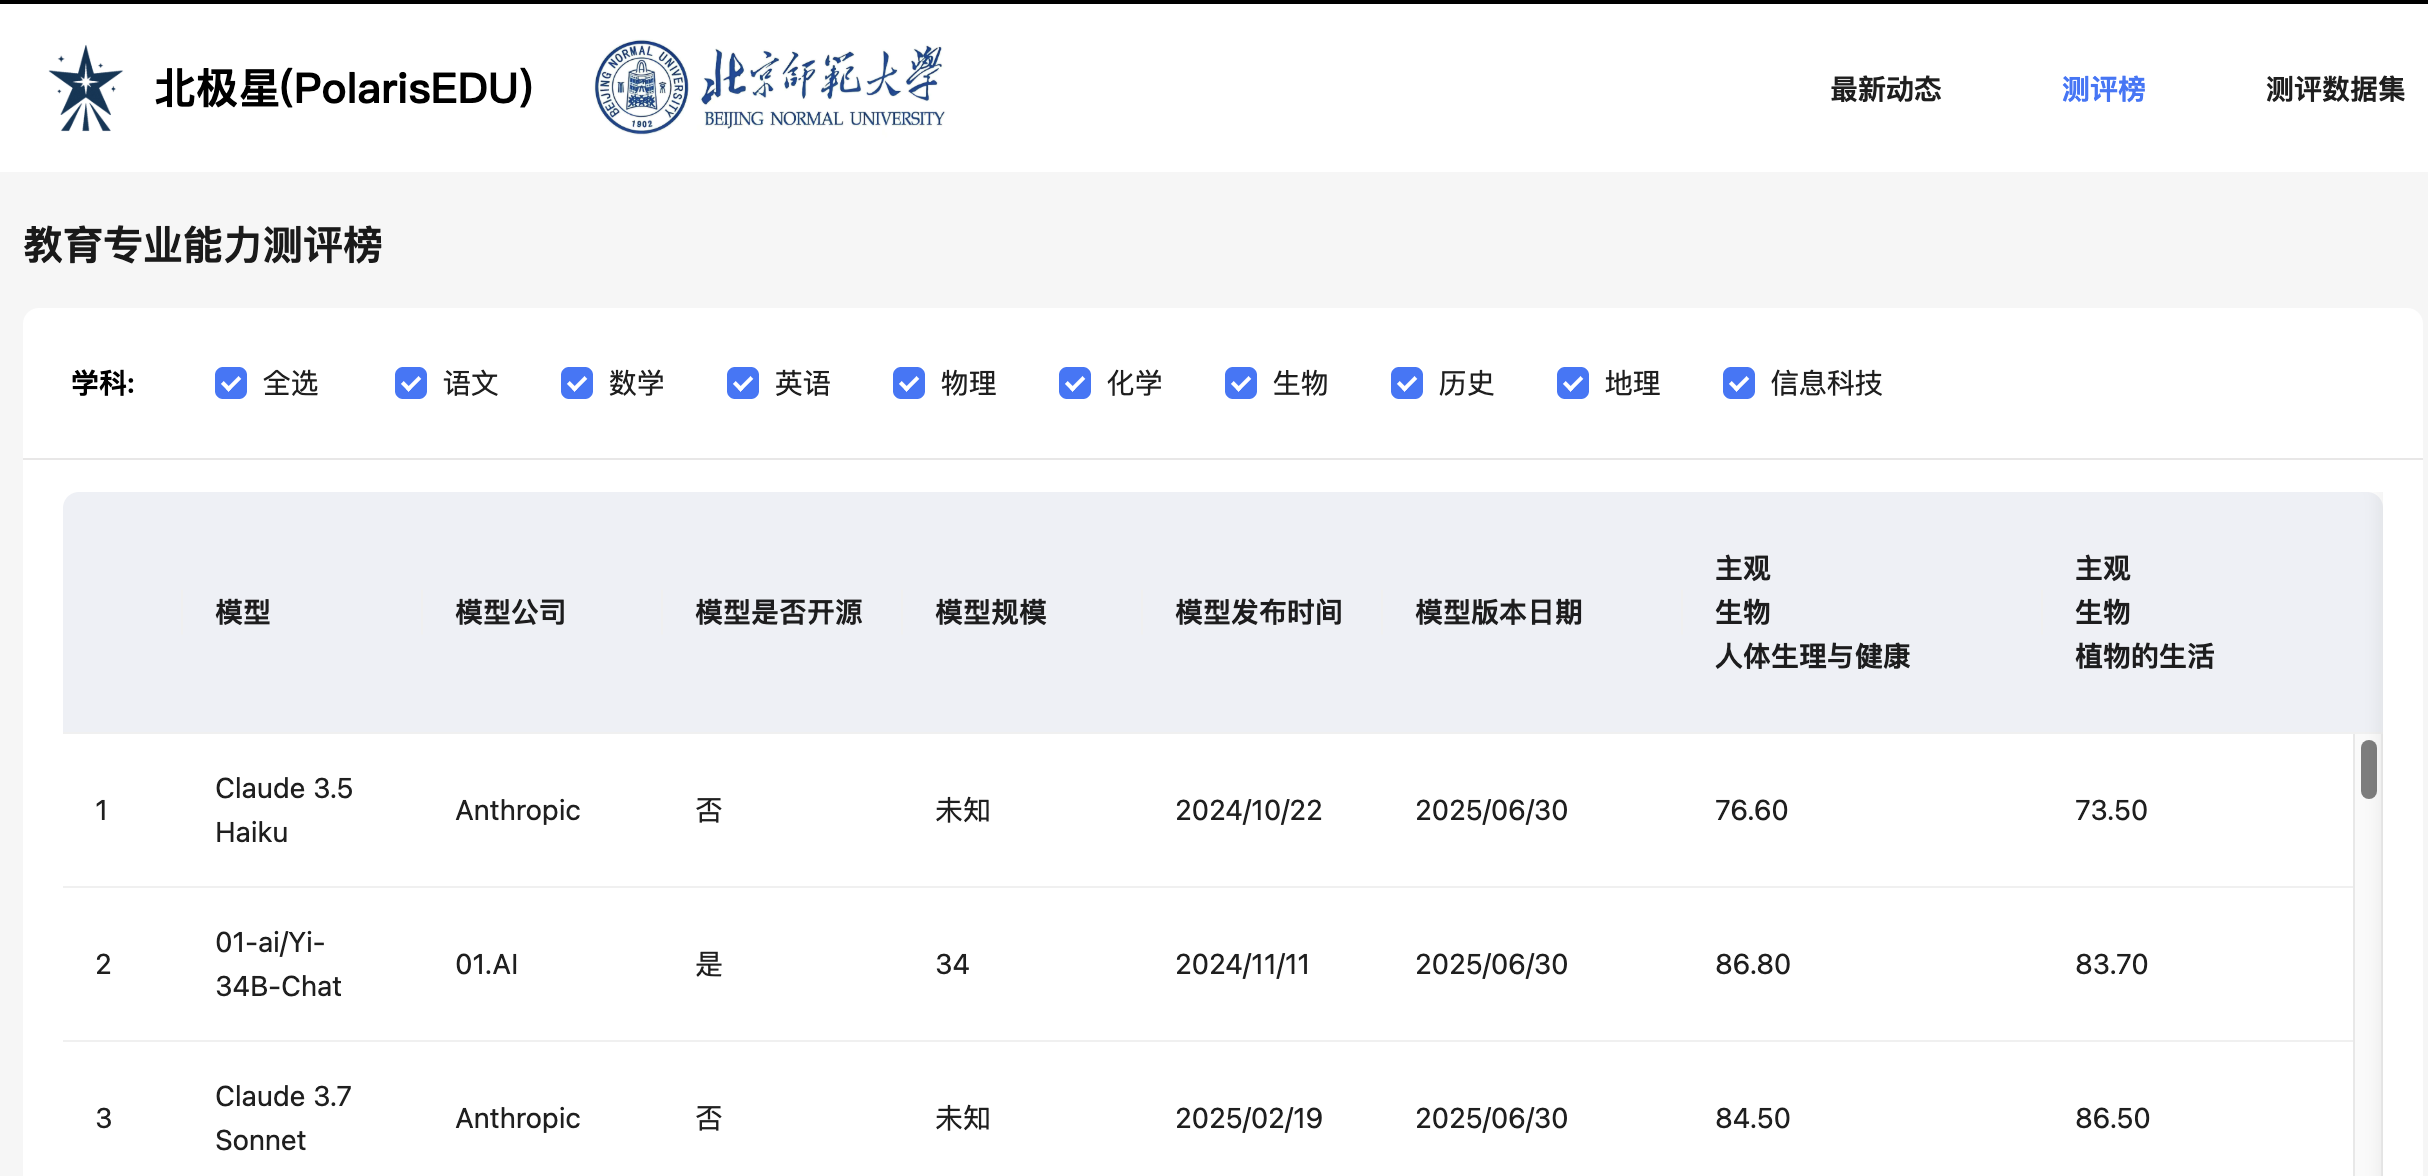Click the 教育专业能力测评榜 heading
This screenshot has width=2428, height=1176.
pos(203,245)
